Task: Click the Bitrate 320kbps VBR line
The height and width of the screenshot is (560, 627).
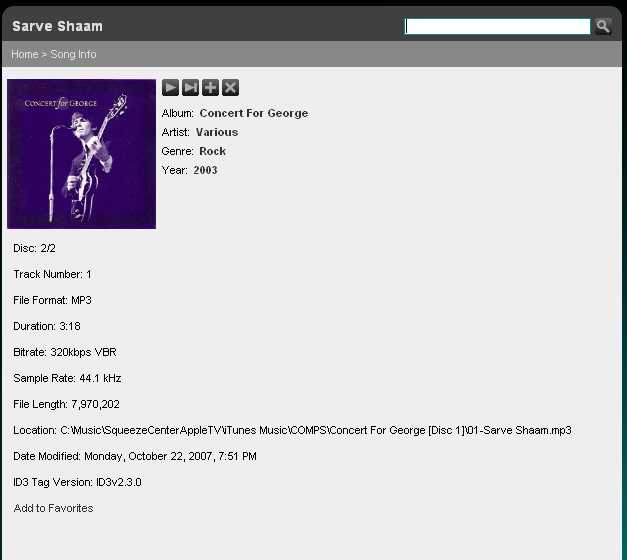Action: click(65, 352)
